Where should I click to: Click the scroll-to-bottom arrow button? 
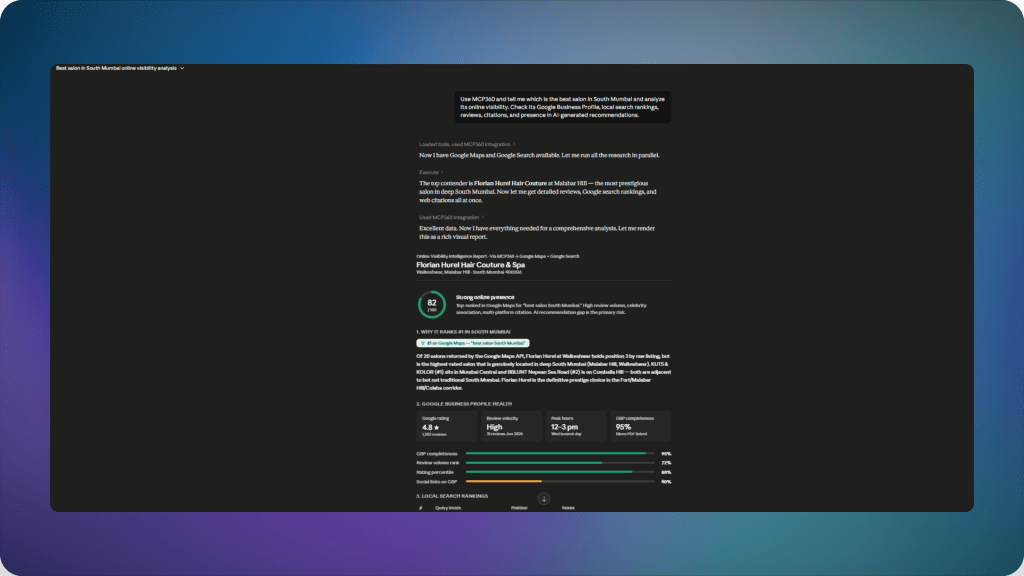(543, 499)
